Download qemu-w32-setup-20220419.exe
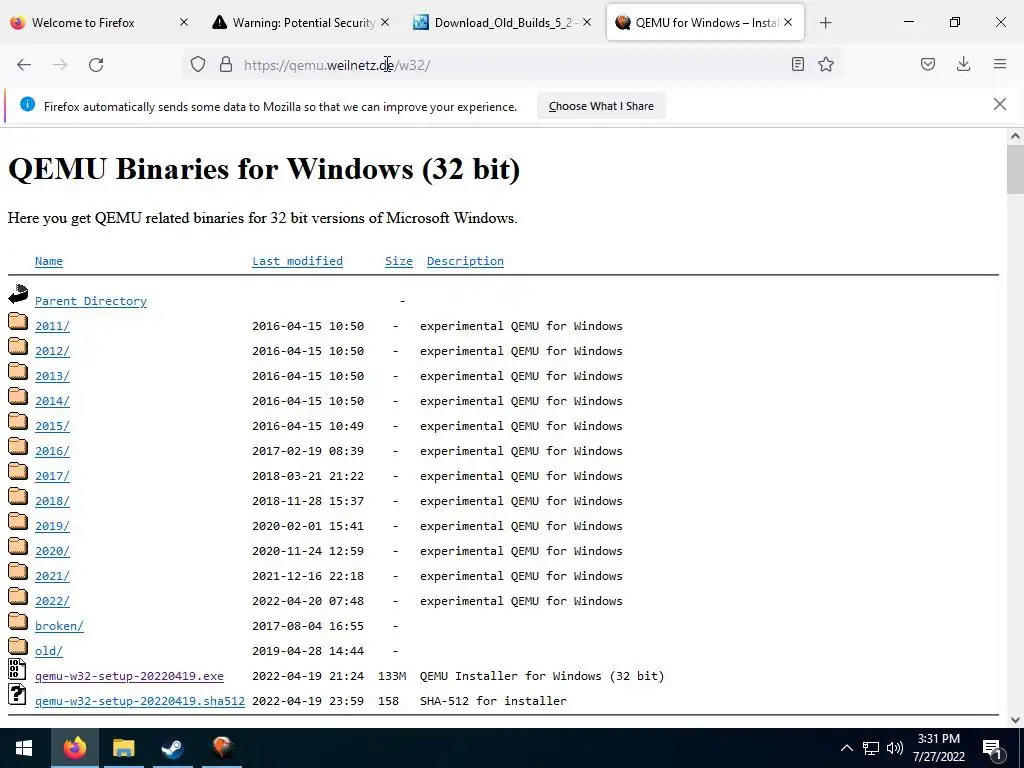The width and height of the screenshot is (1024, 768). point(129,676)
